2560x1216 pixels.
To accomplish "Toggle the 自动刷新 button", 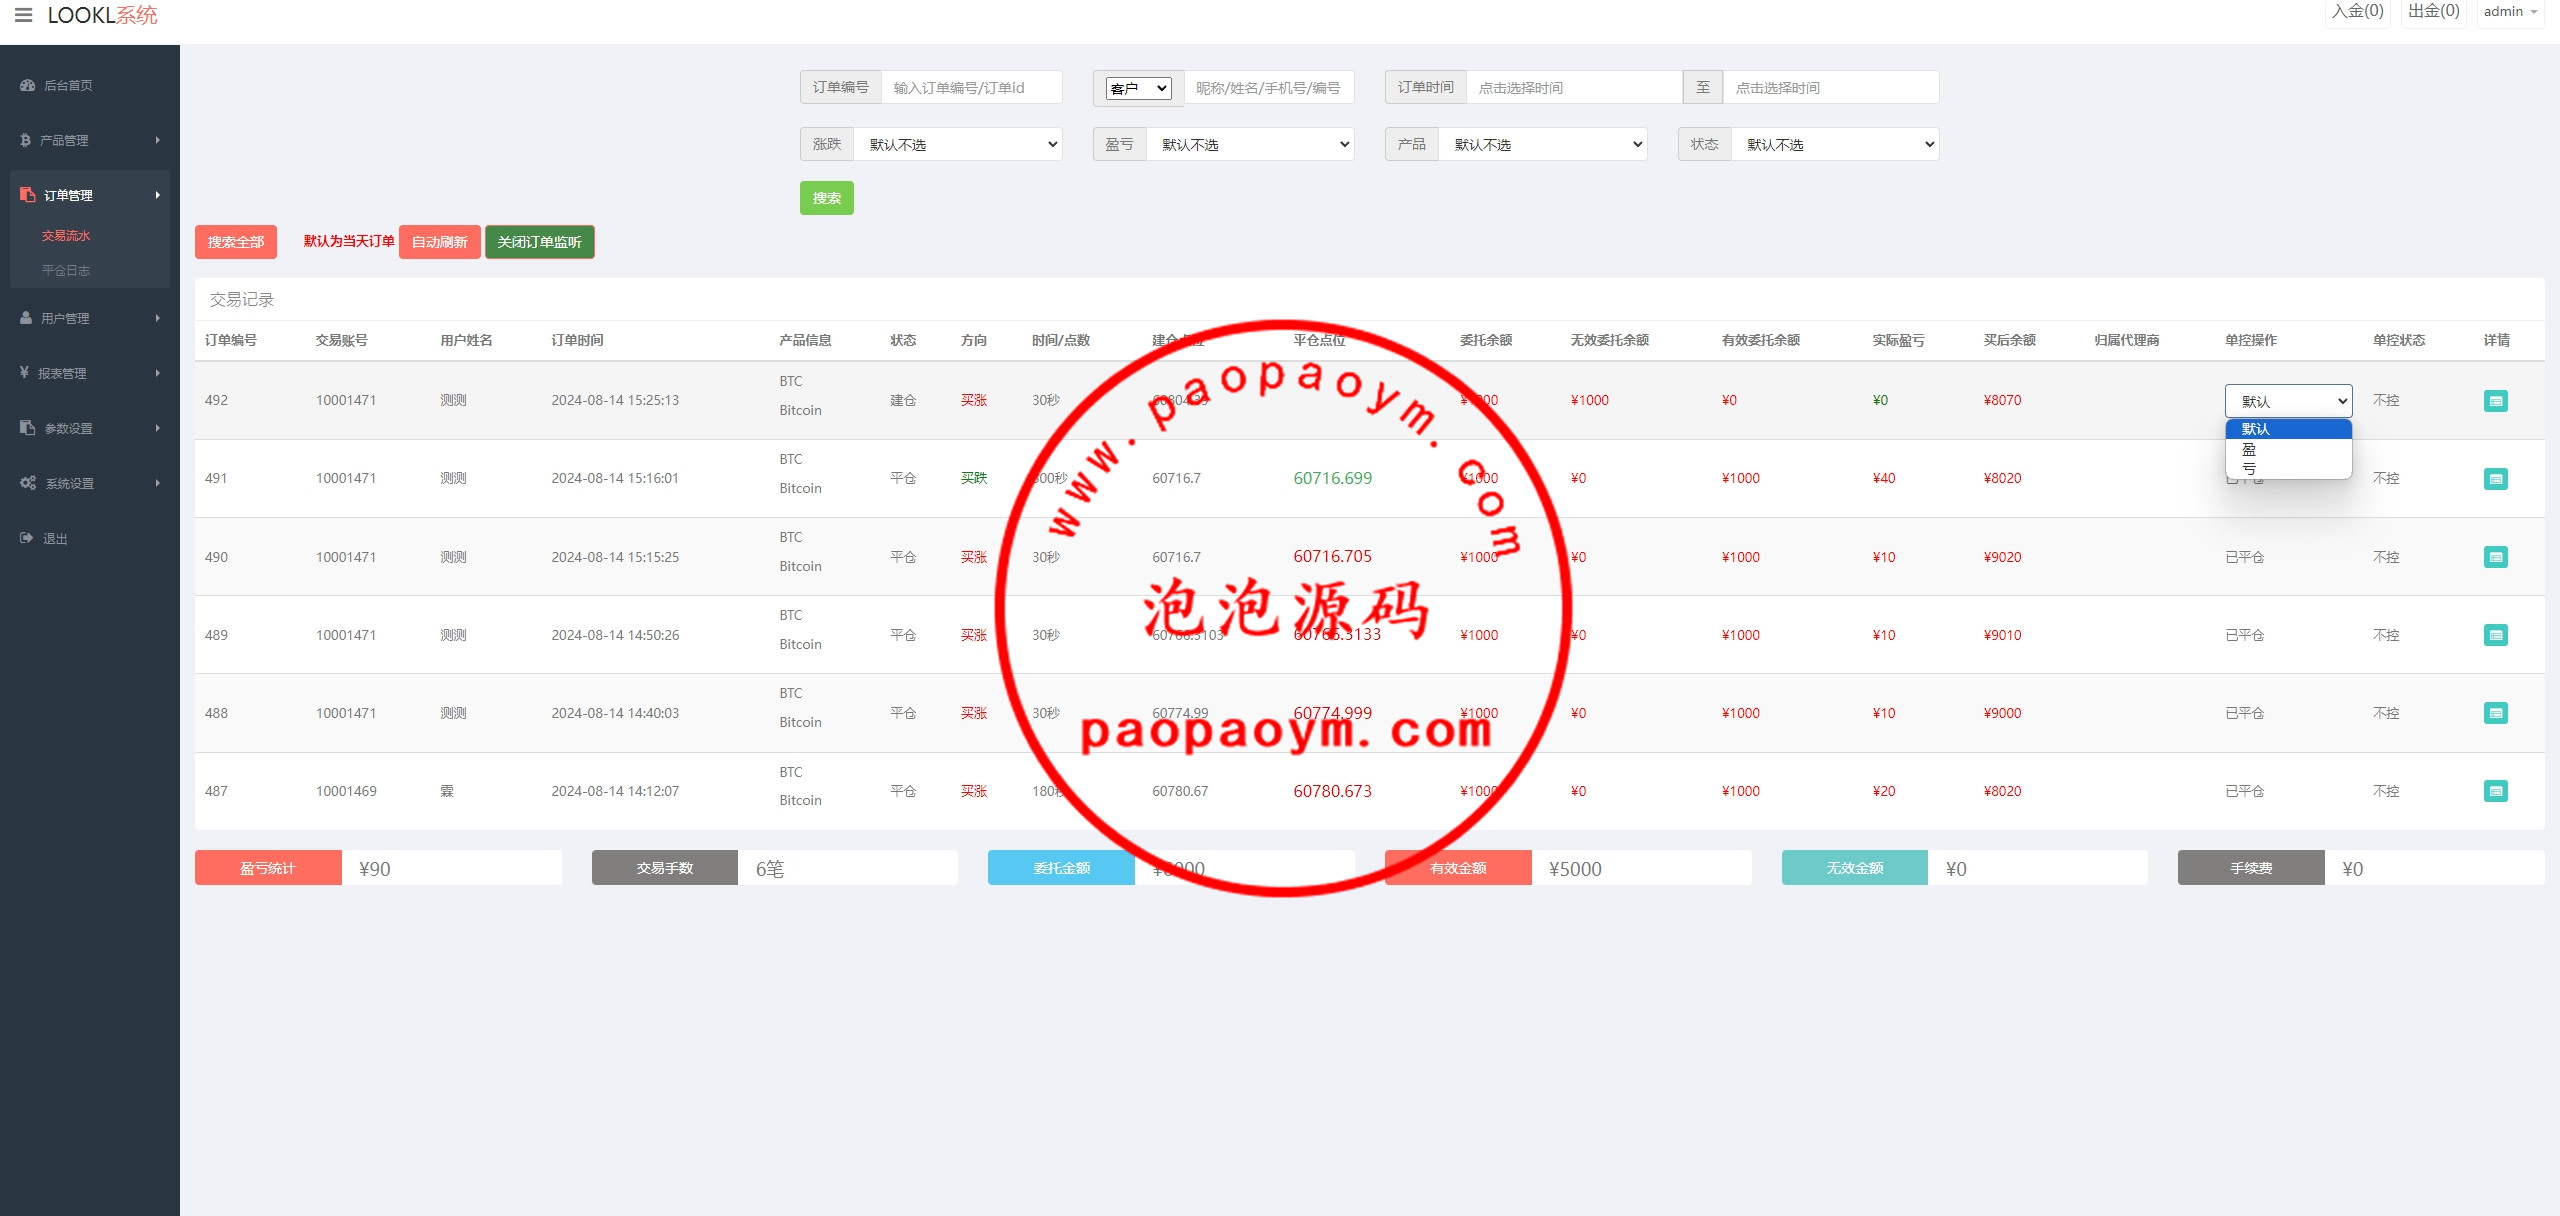I will pyautogui.click(x=439, y=242).
